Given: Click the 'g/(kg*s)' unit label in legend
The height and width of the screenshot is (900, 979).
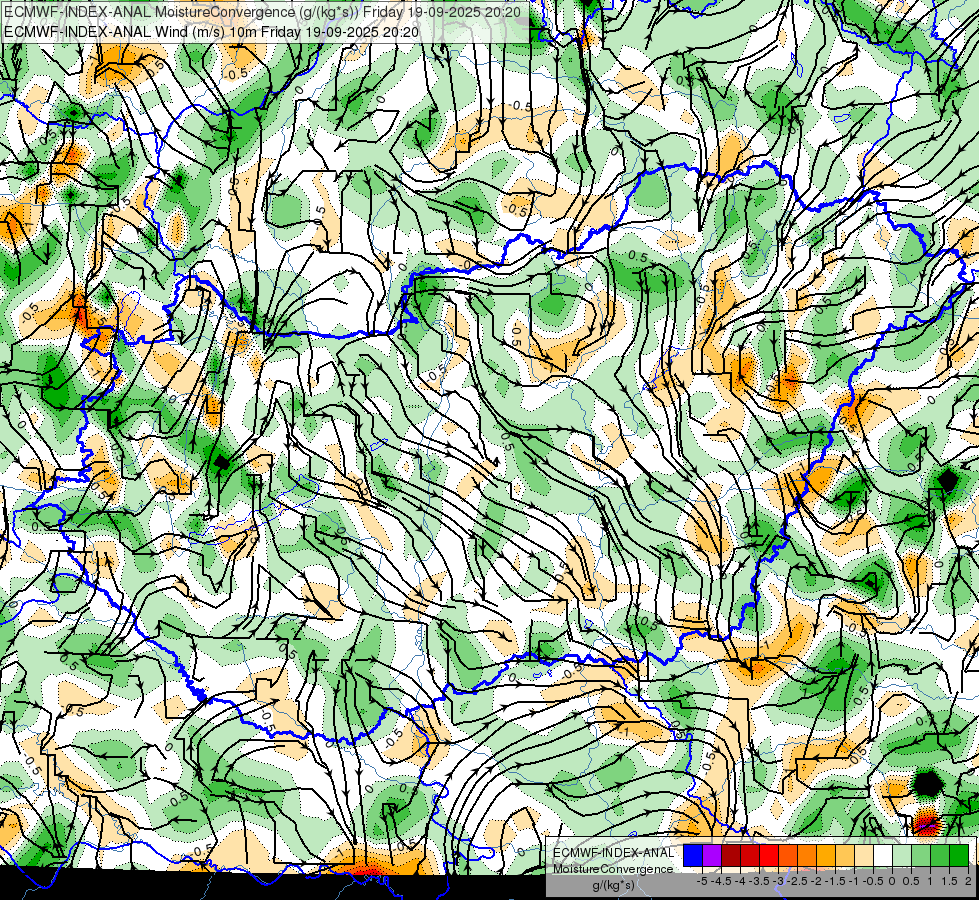Looking at the screenshot, I should tap(613, 885).
